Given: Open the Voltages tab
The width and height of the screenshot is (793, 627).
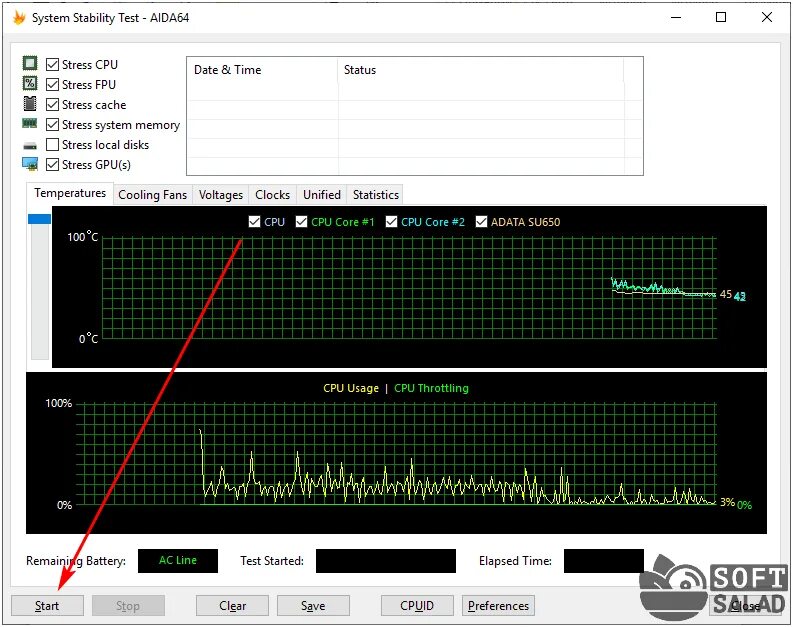Looking at the screenshot, I should point(221,195).
